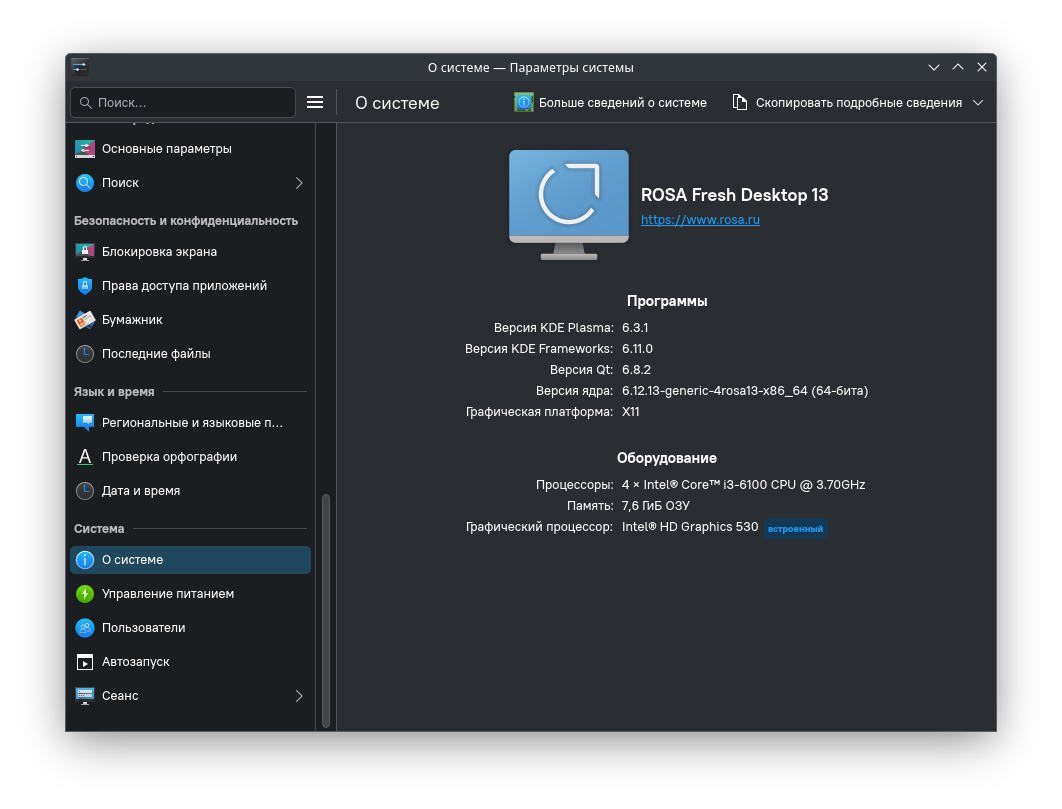1062x809 pixels.
Task: Click the sidebar vertical scrollbar
Action: coord(325,610)
